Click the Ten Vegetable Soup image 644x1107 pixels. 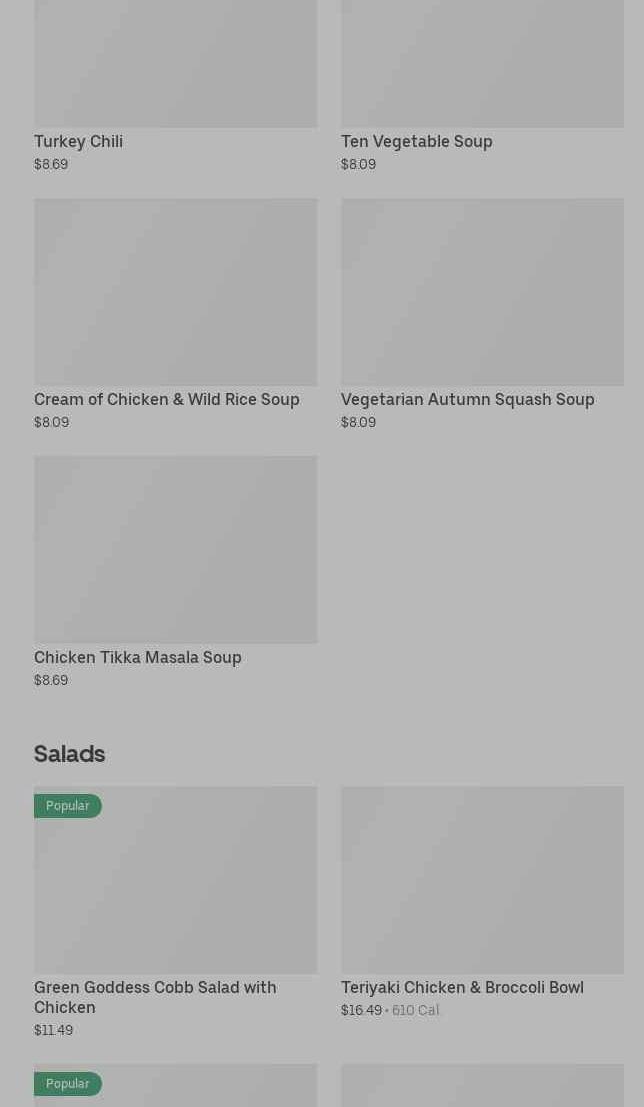point(482,62)
